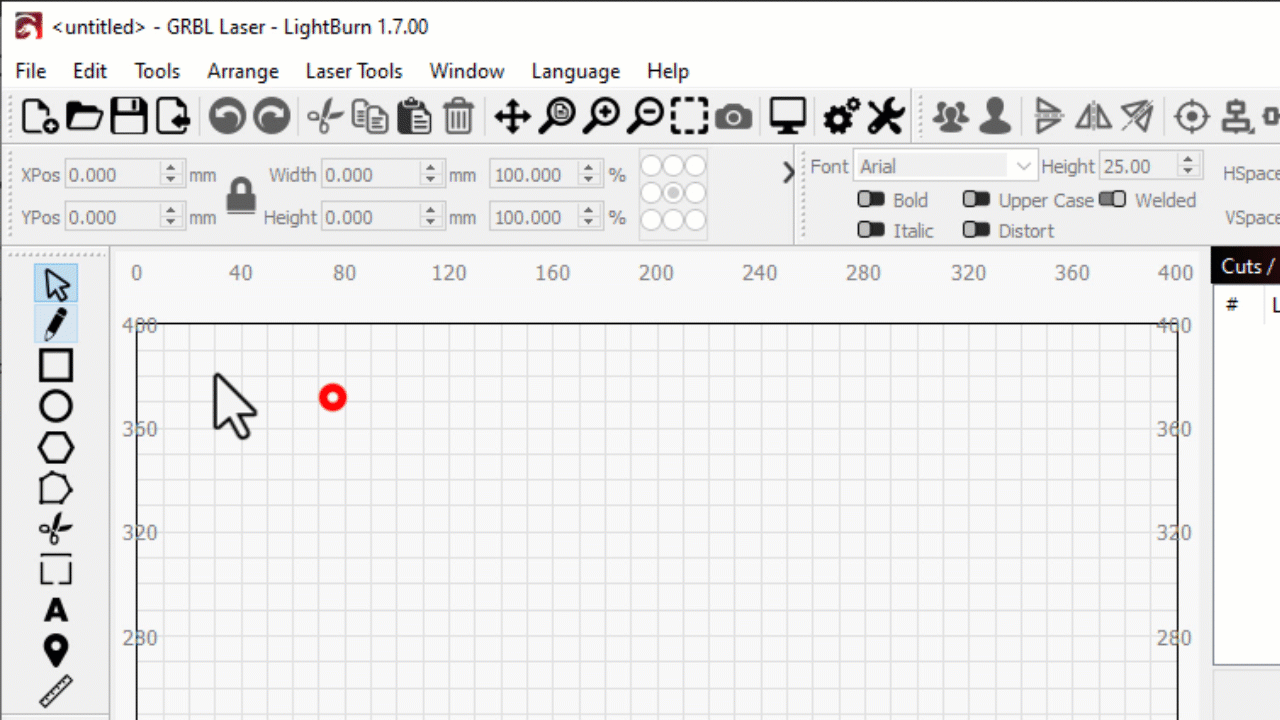Expand the collapsed toolbar chevron

[788, 172]
